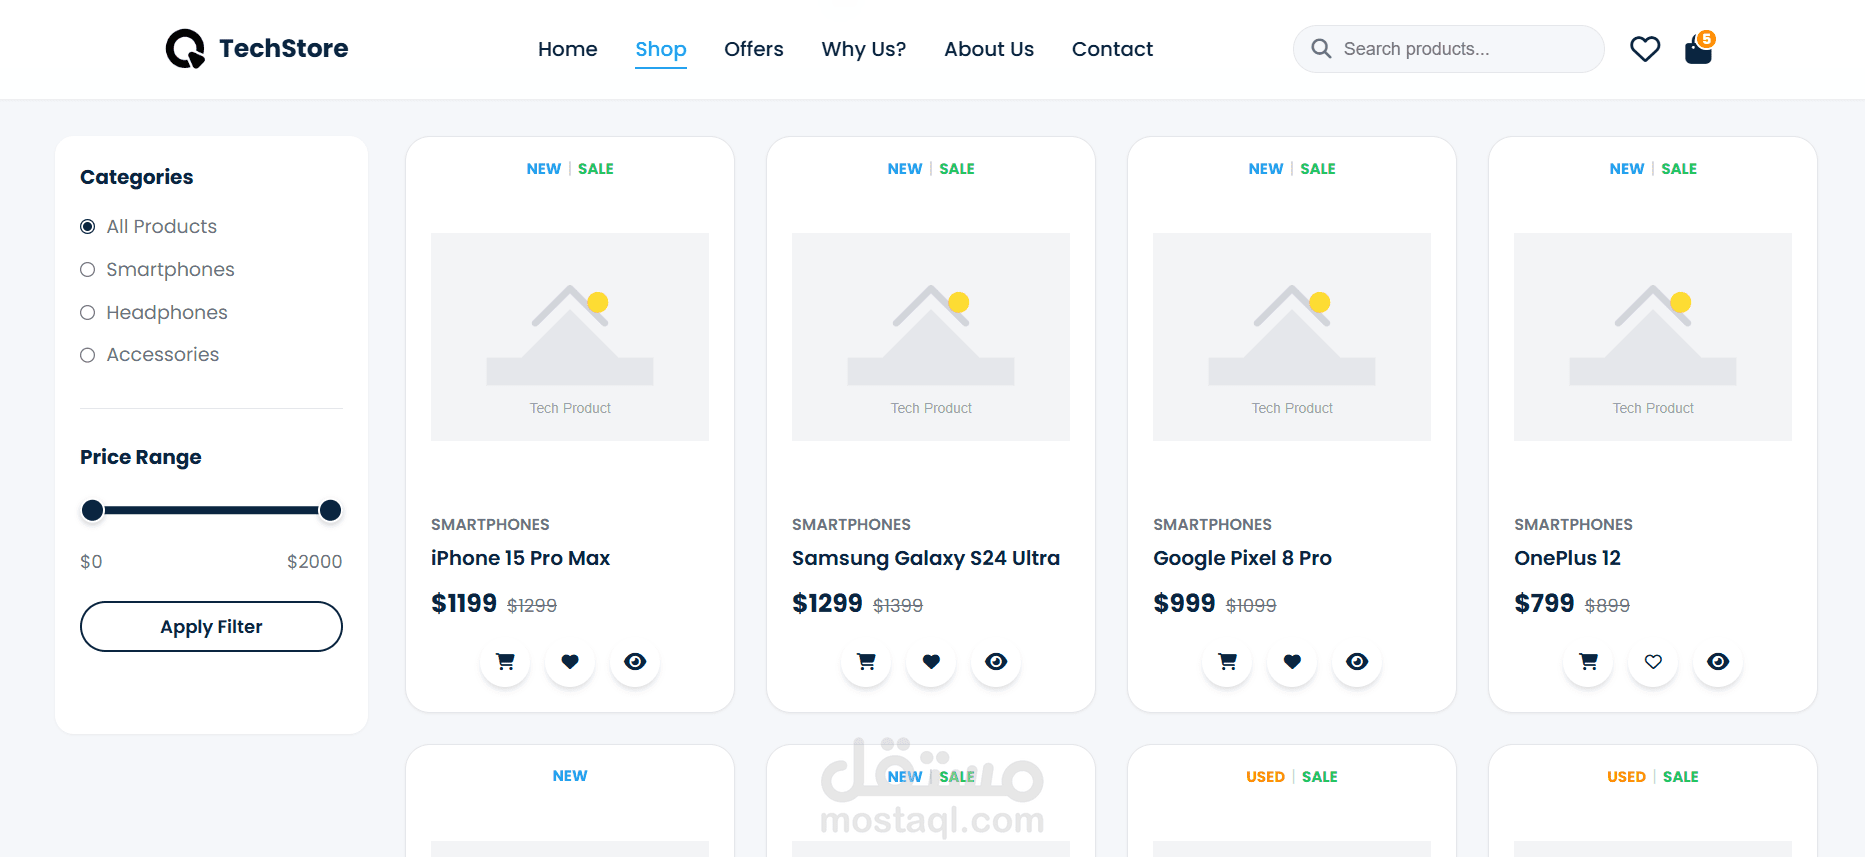Click the OnePlus 12 product image
The height and width of the screenshot is (857, 1865).
click(x=1653, y=337)
